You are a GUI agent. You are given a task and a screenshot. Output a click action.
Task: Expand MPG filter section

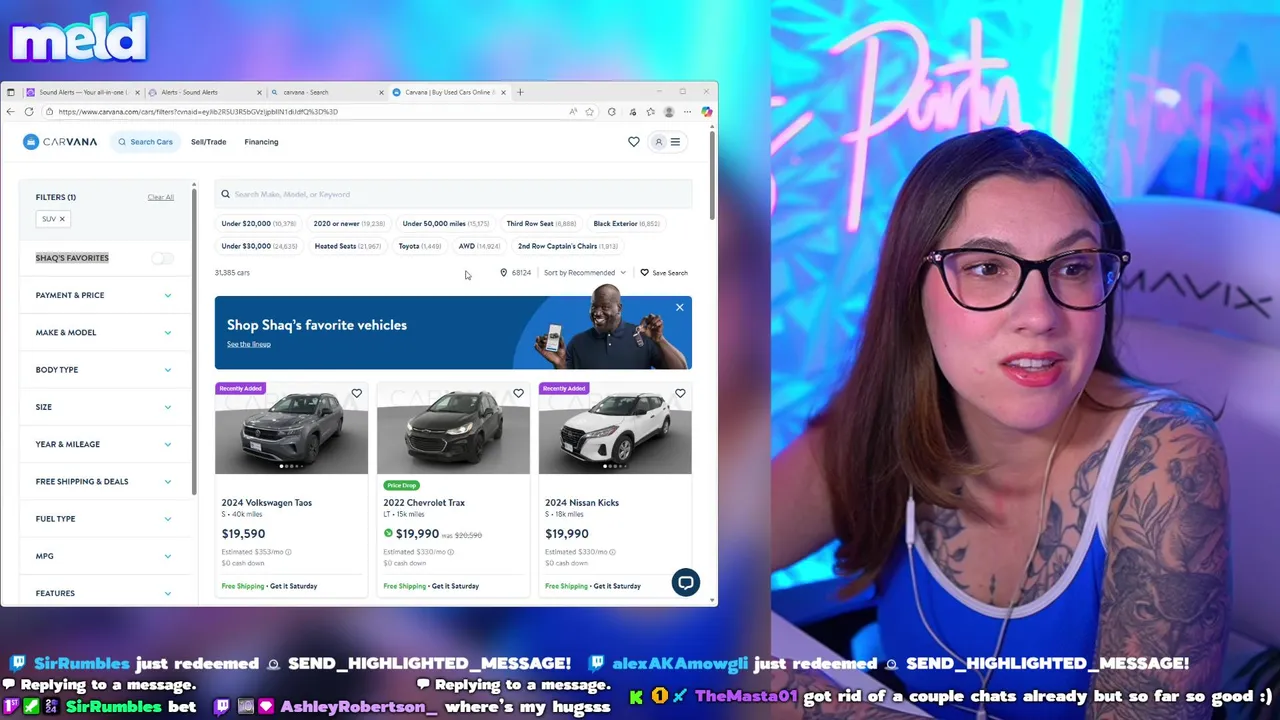[103, 556]
